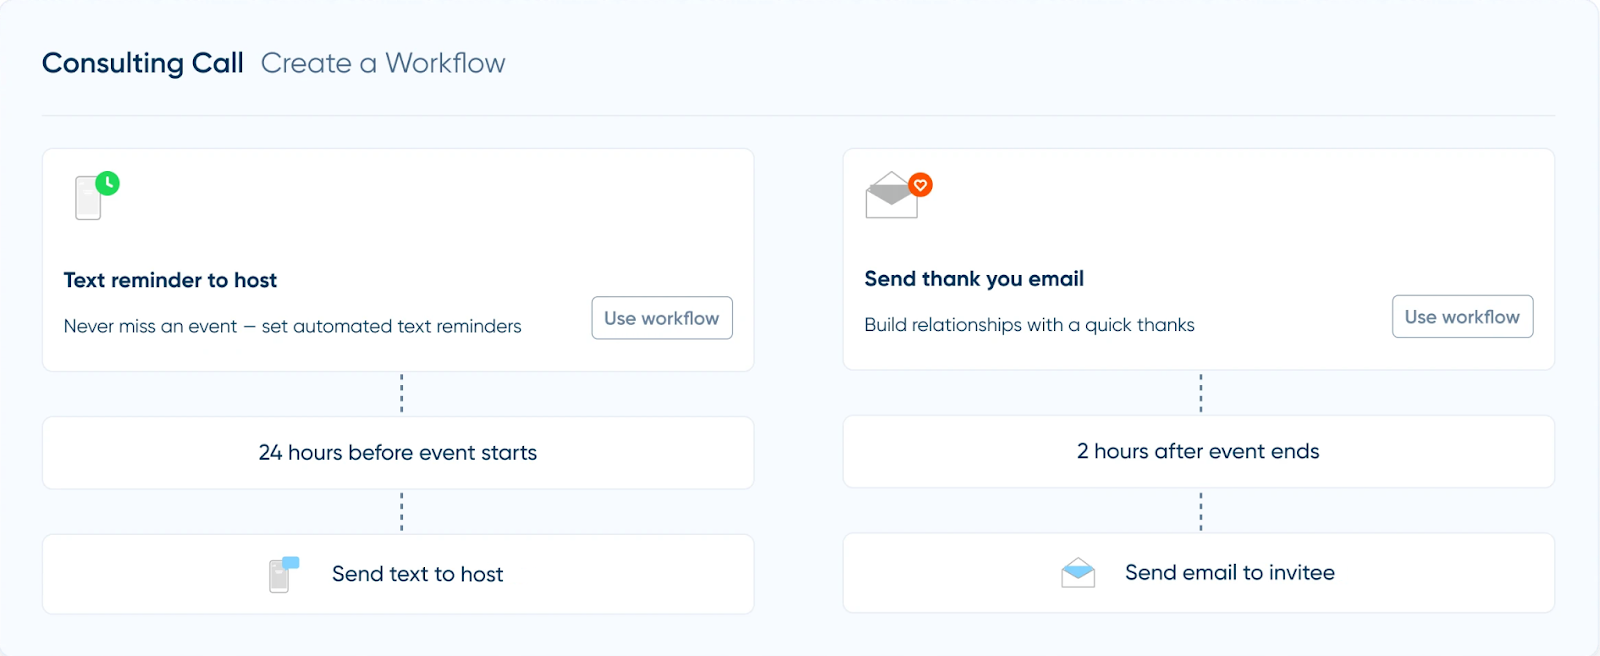This screenshot has height=656, width=1600.
Task: Click the Text reminder to host title
Action: tap(170, 279)
